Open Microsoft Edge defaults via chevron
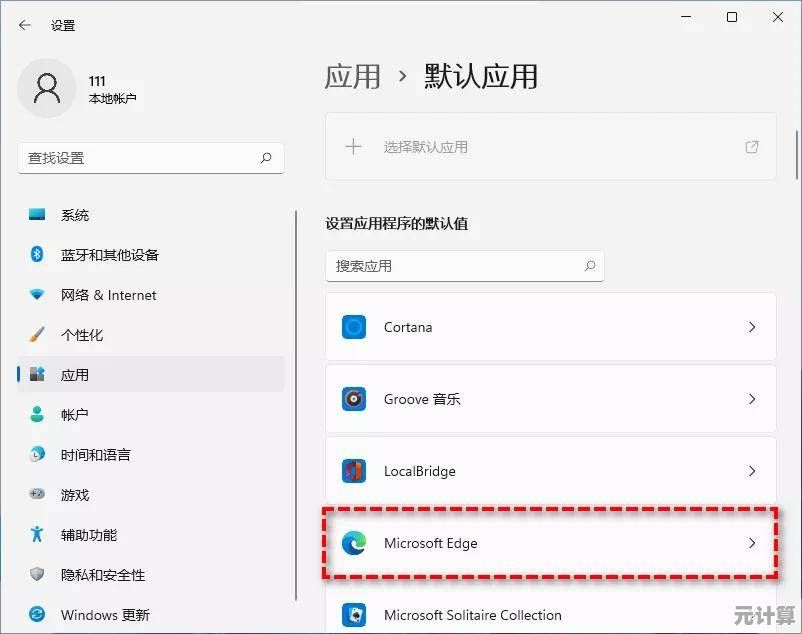802x634 pixels. [x=752, y=543]
